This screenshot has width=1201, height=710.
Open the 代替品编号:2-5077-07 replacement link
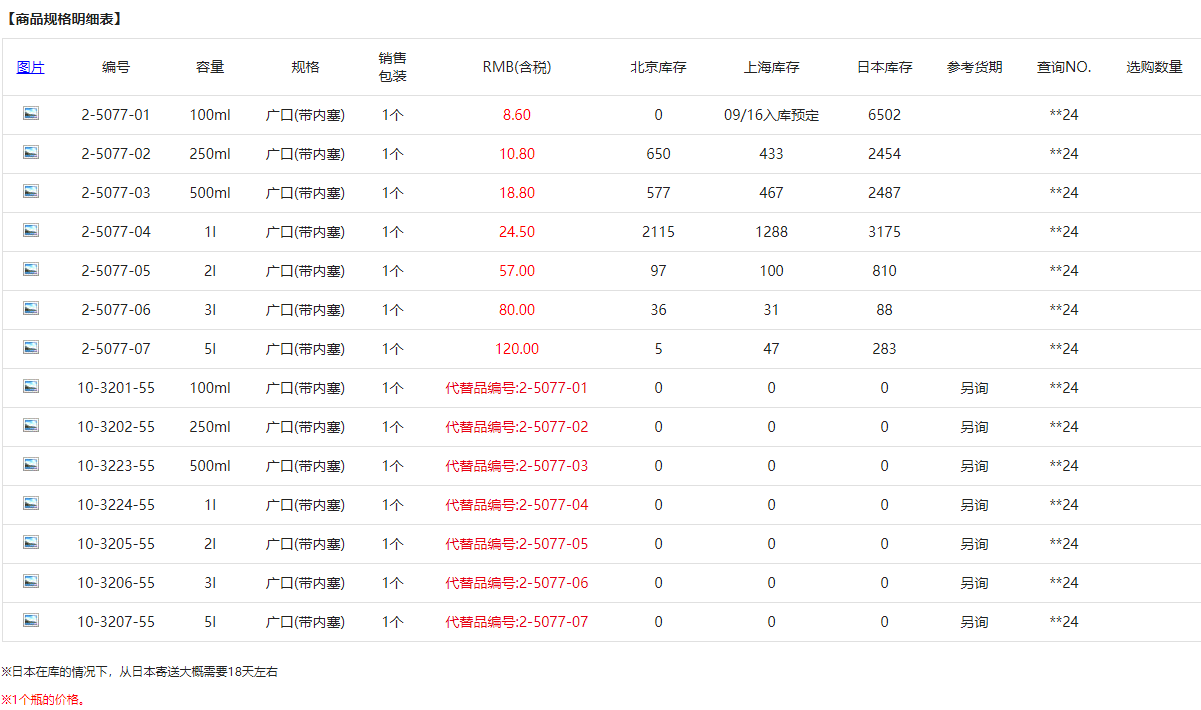point(516,622)
